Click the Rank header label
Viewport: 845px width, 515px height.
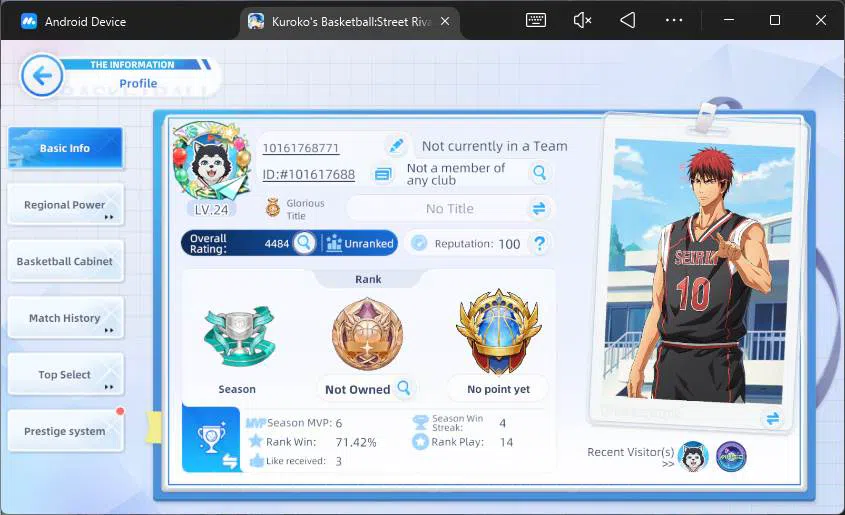368,279
